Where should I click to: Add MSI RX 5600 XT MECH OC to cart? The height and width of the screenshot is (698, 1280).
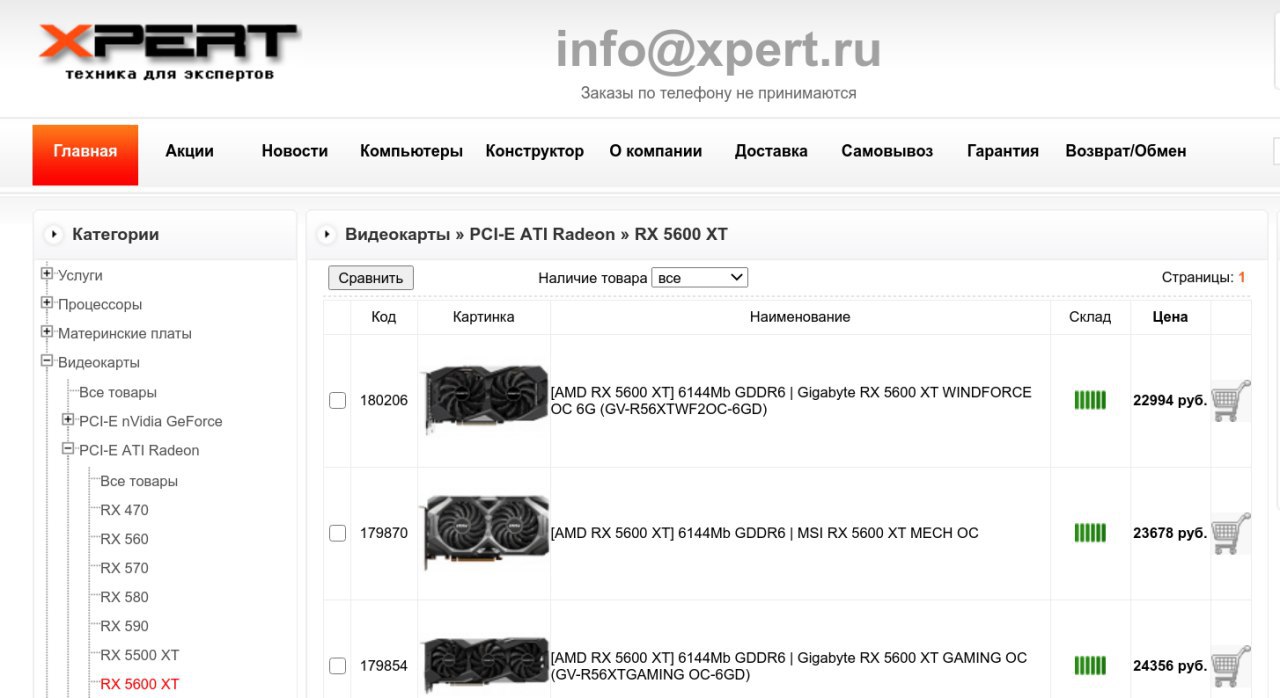coord(1230,533)
